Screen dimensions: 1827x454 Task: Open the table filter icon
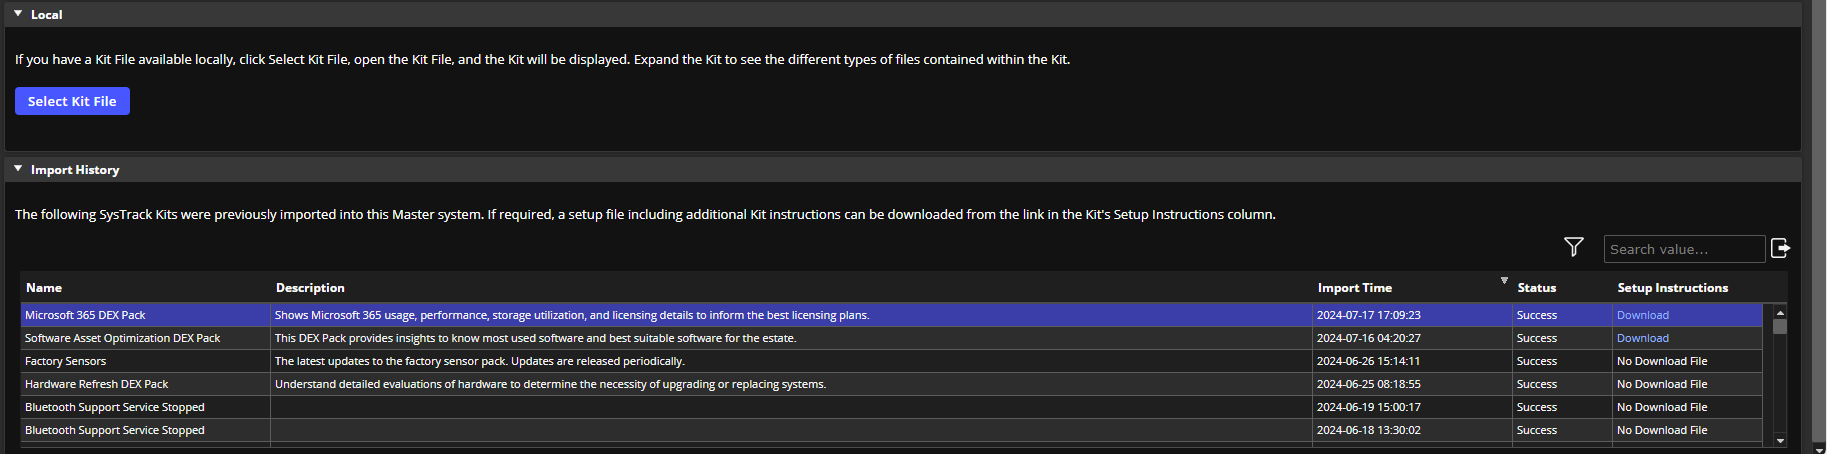[x=1573, y=247]
